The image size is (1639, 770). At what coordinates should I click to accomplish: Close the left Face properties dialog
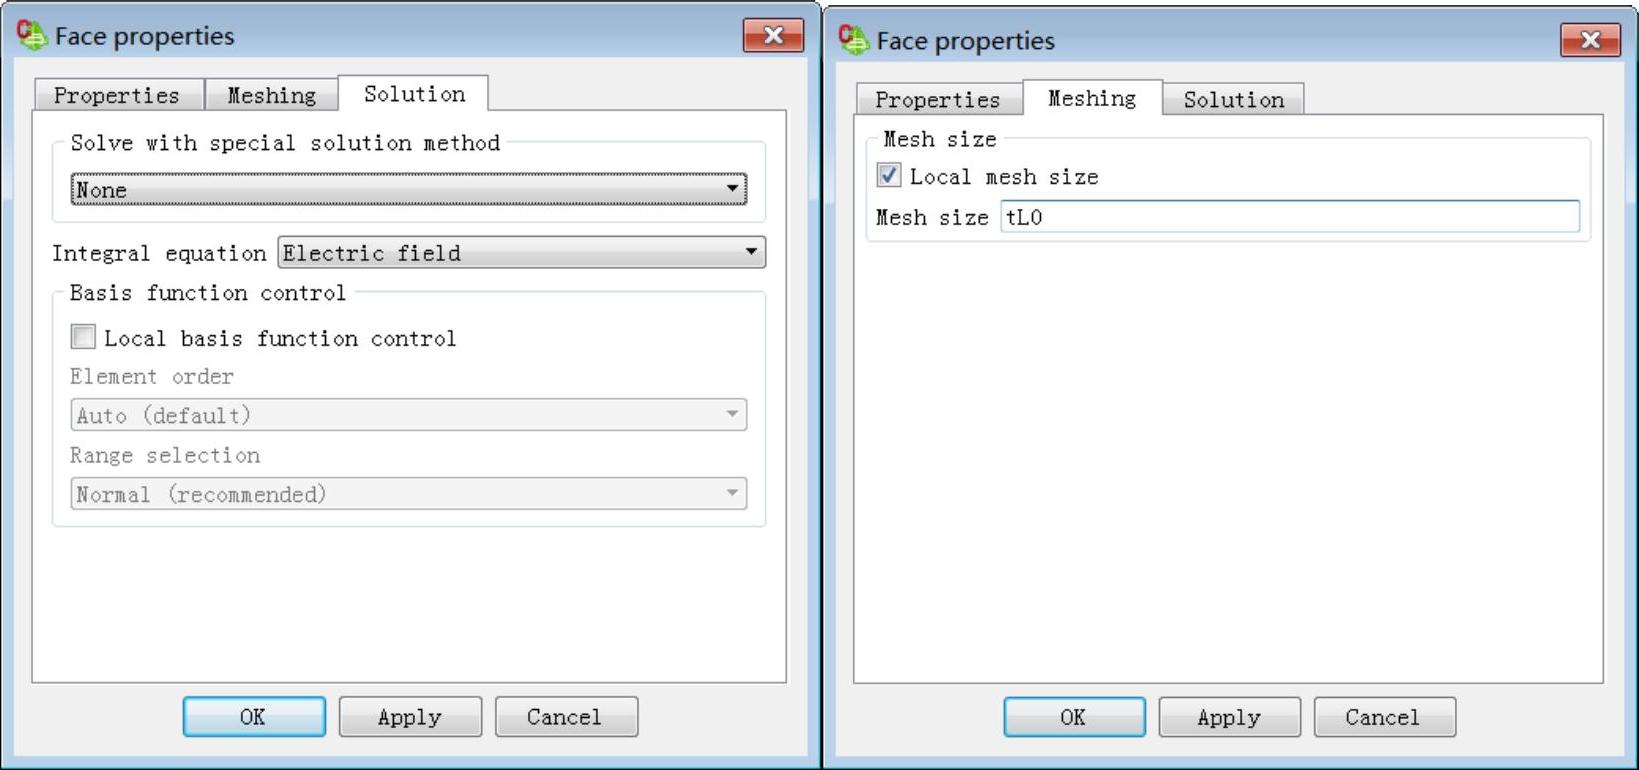(773, 35)
